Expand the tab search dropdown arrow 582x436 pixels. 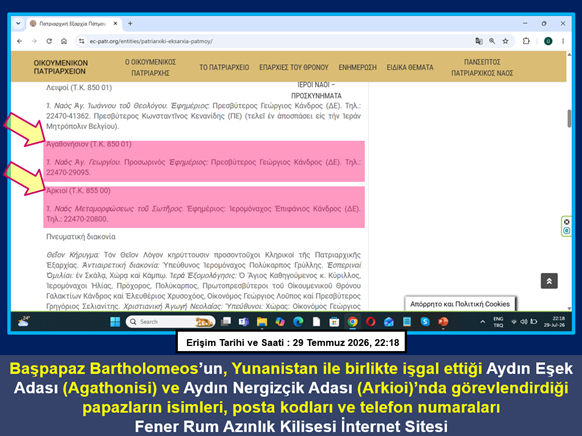click(18, 23)
